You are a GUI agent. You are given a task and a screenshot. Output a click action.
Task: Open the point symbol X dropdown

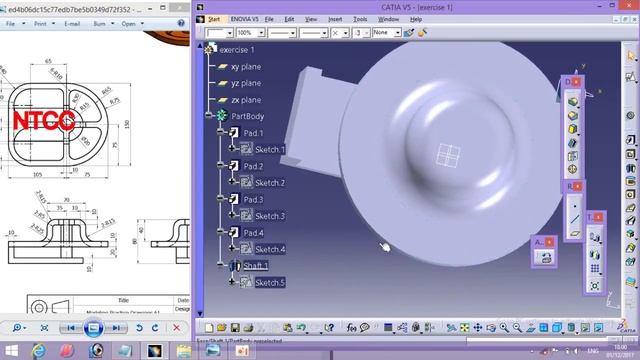point(346,33)
